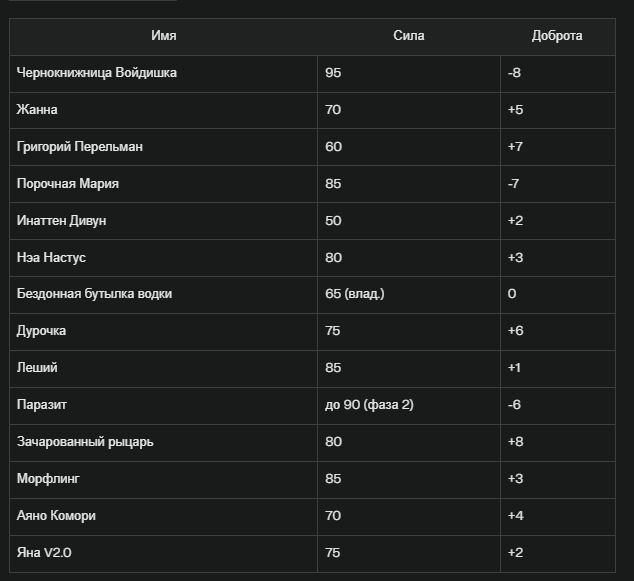634x581 pixels.
Task: Select the Чернокнижница Войдишка name cell
Action: (x=163, y=74)
